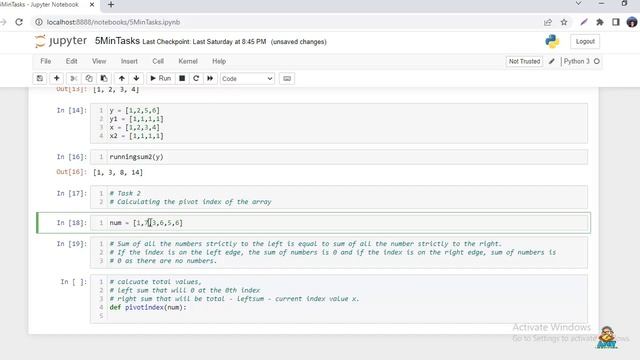Open the Insert menu
This screenshot has width=640, height=360.
[129, 61]
